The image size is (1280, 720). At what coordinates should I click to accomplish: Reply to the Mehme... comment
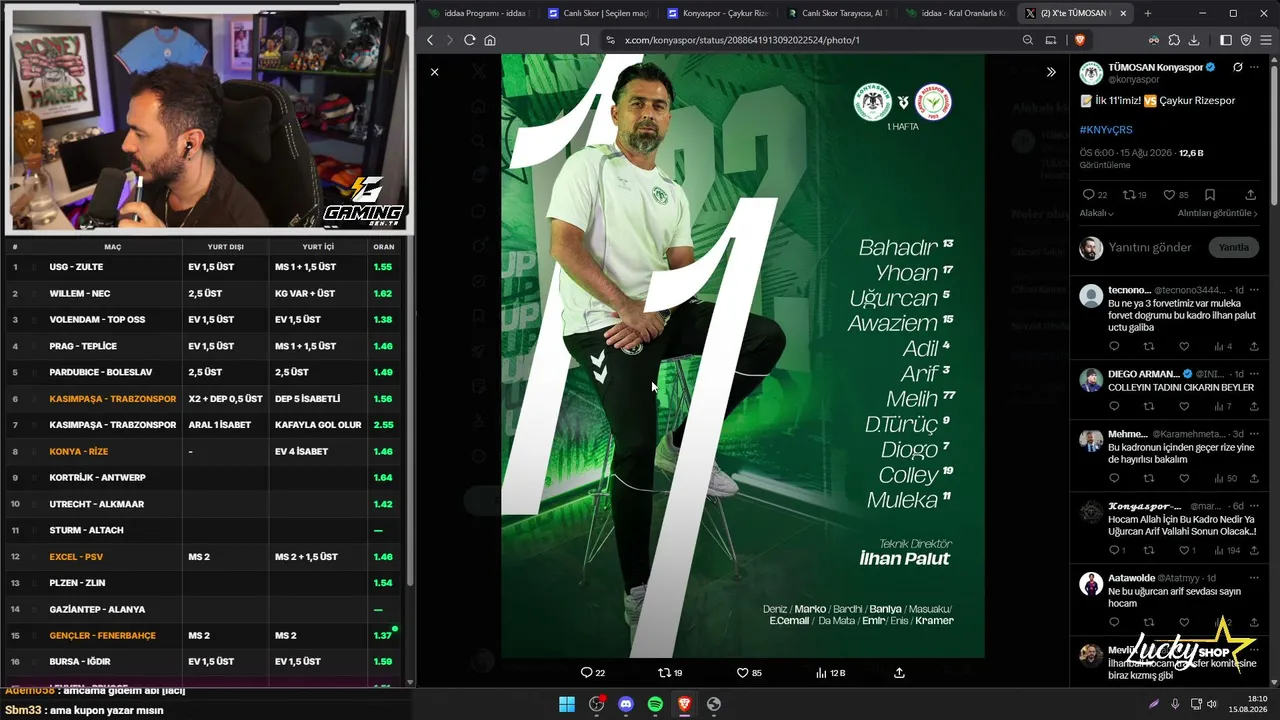[1114, 478]
